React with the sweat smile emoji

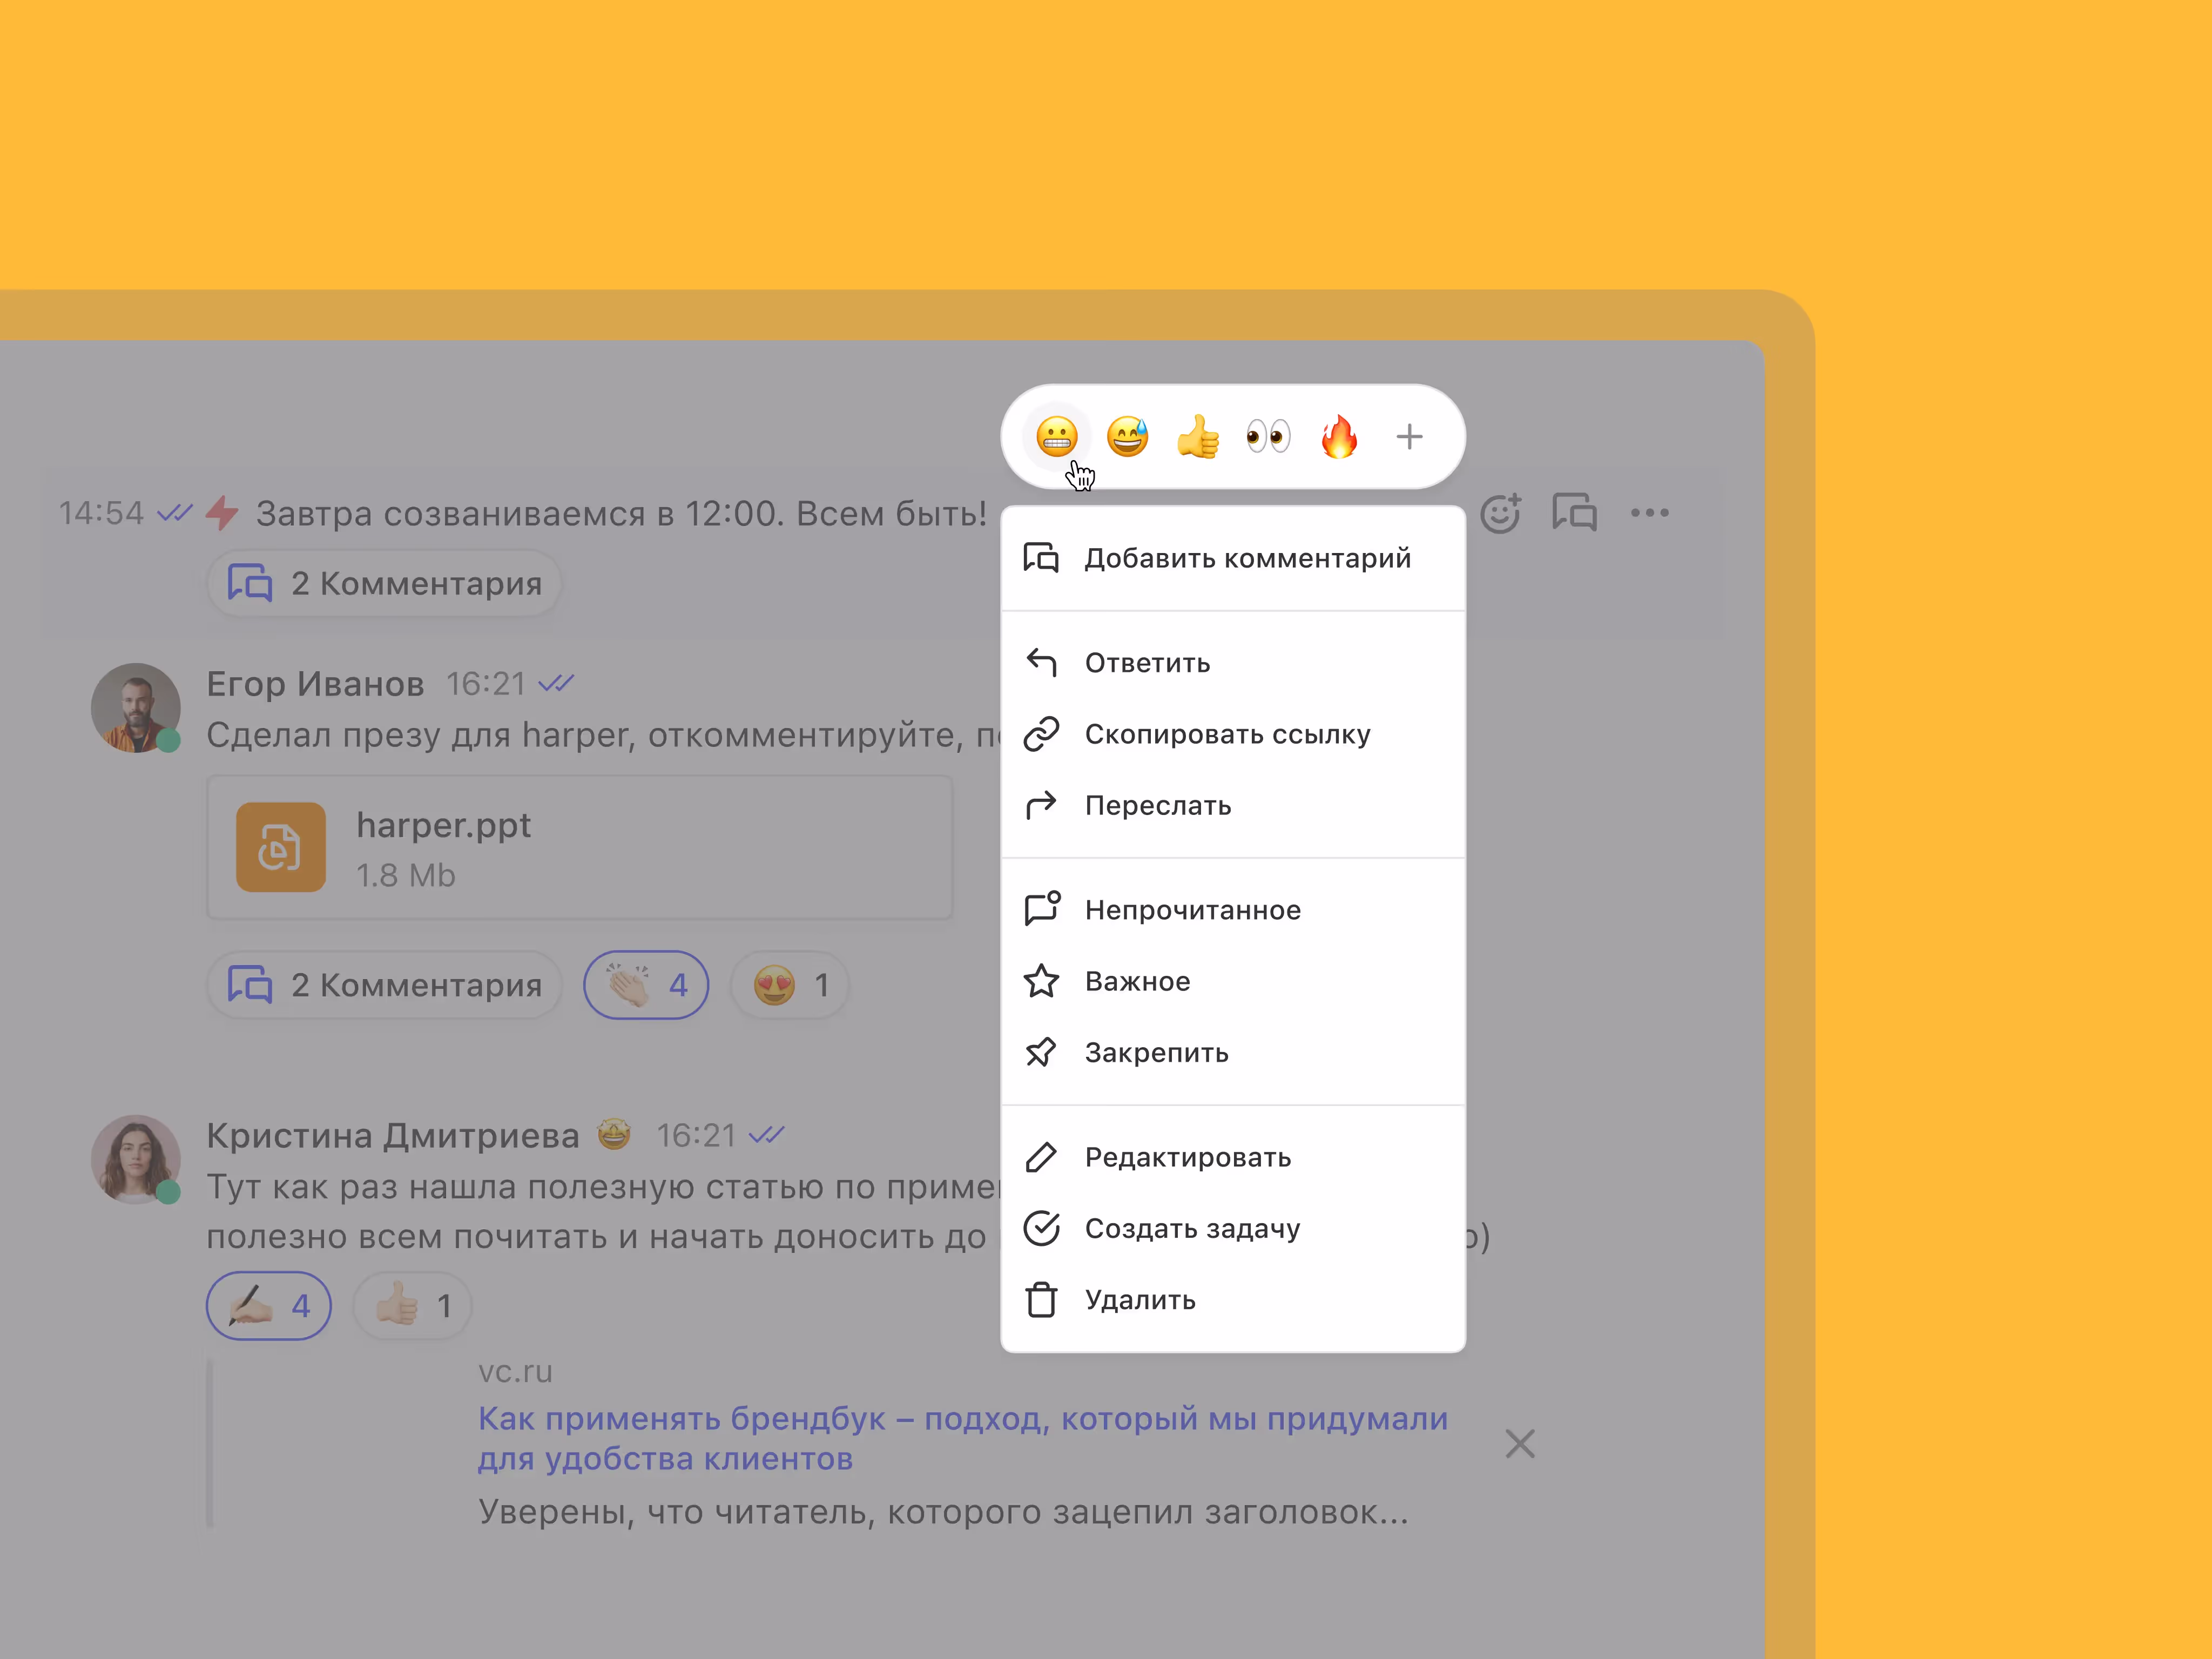(x=1127, y=437)
